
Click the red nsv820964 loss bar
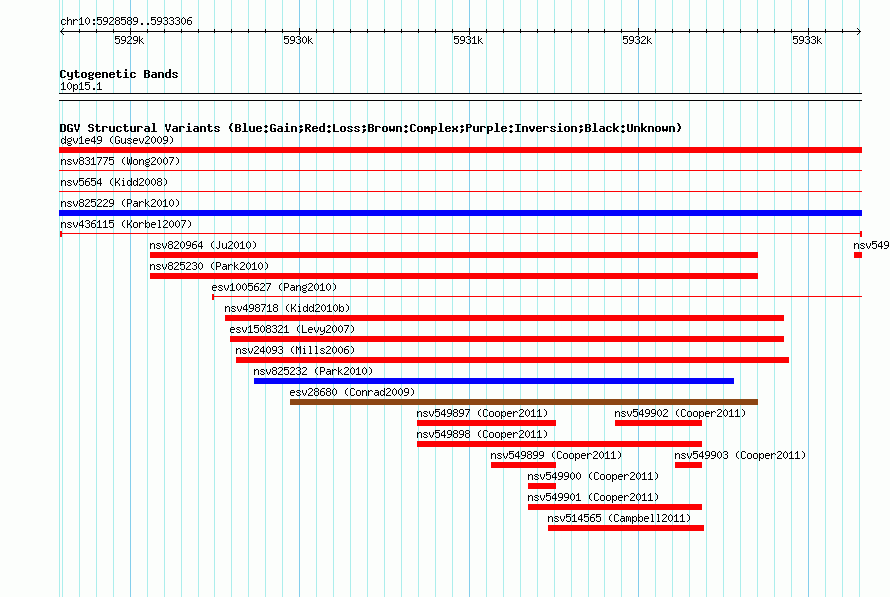coord(454,255)
